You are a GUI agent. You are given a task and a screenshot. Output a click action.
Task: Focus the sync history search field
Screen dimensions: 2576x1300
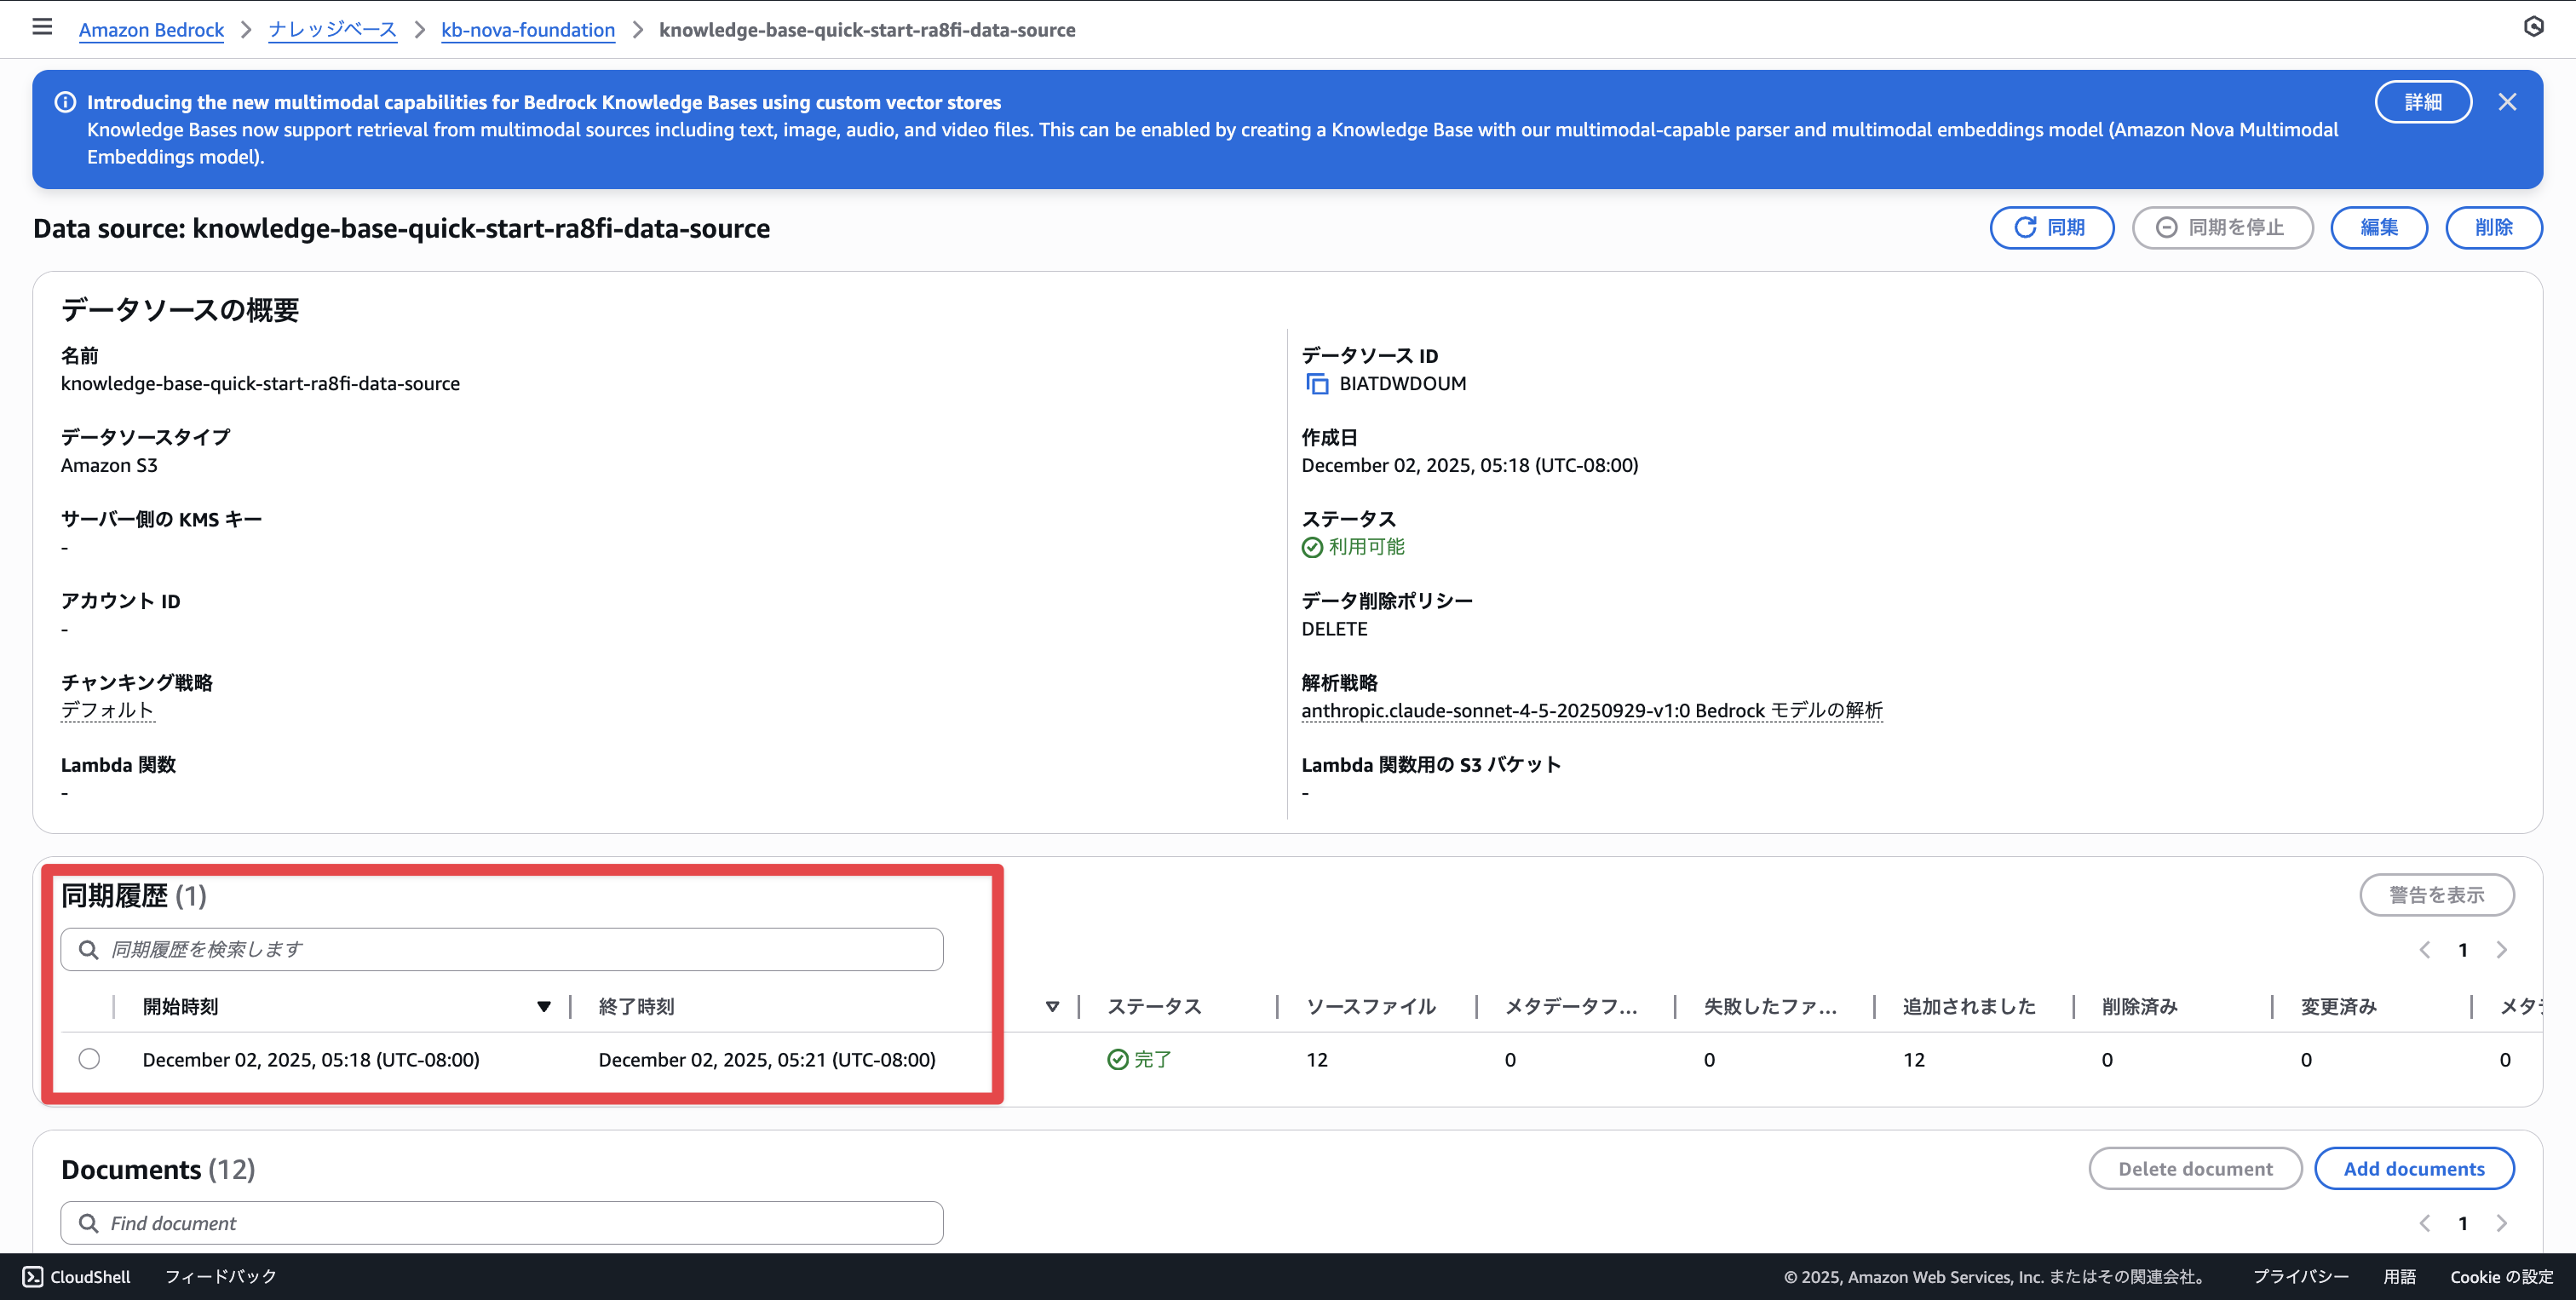(x=520, y=950)
